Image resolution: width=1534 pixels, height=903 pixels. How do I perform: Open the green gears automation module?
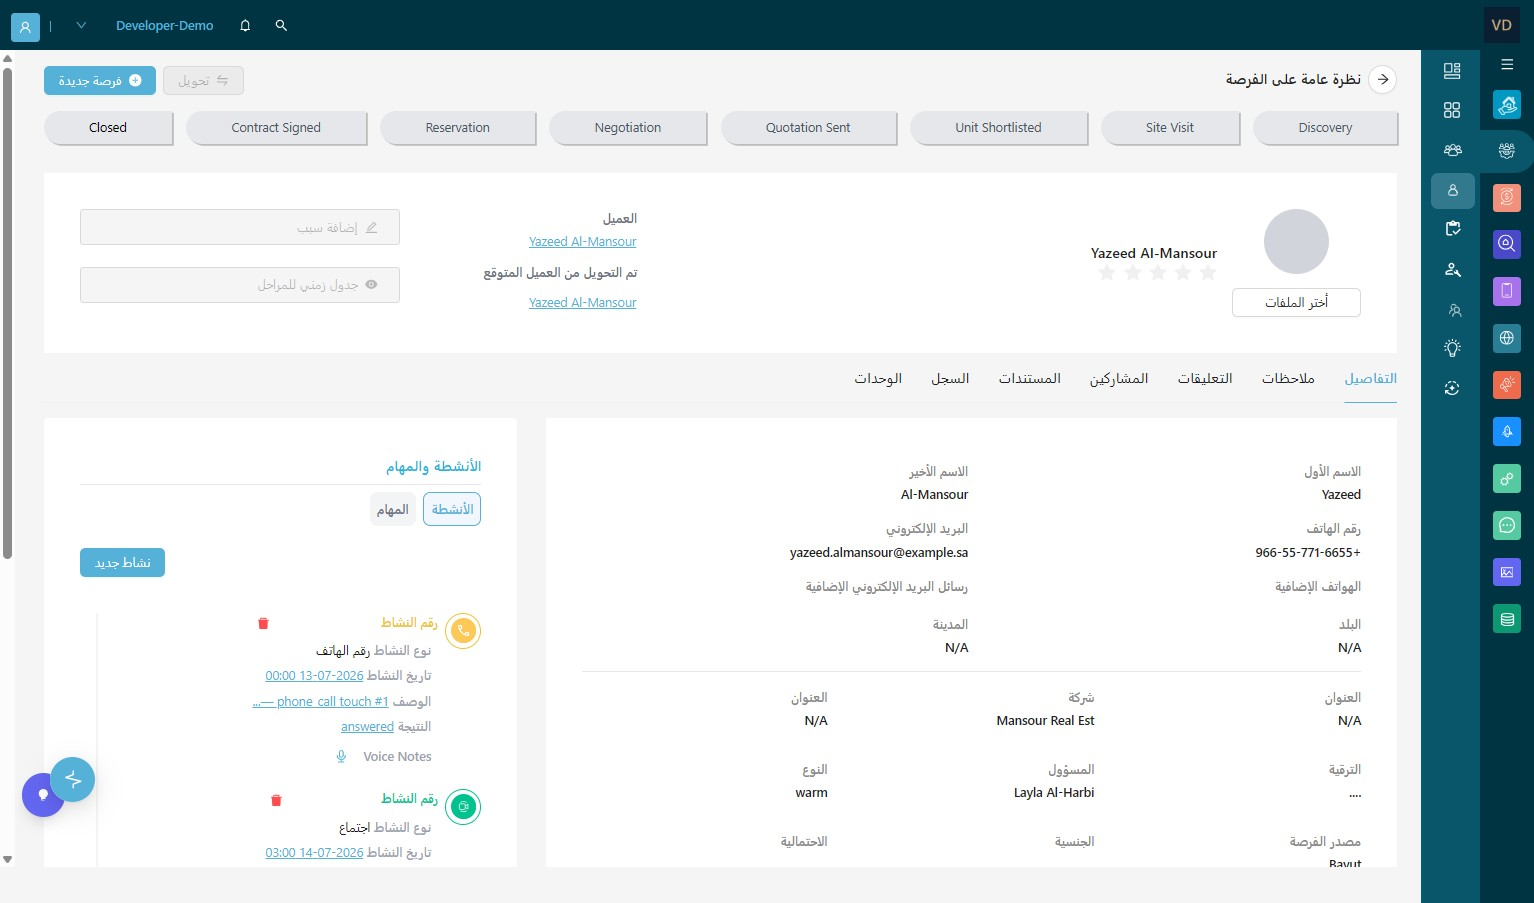pyautogui.click(x=1507, y=478)
